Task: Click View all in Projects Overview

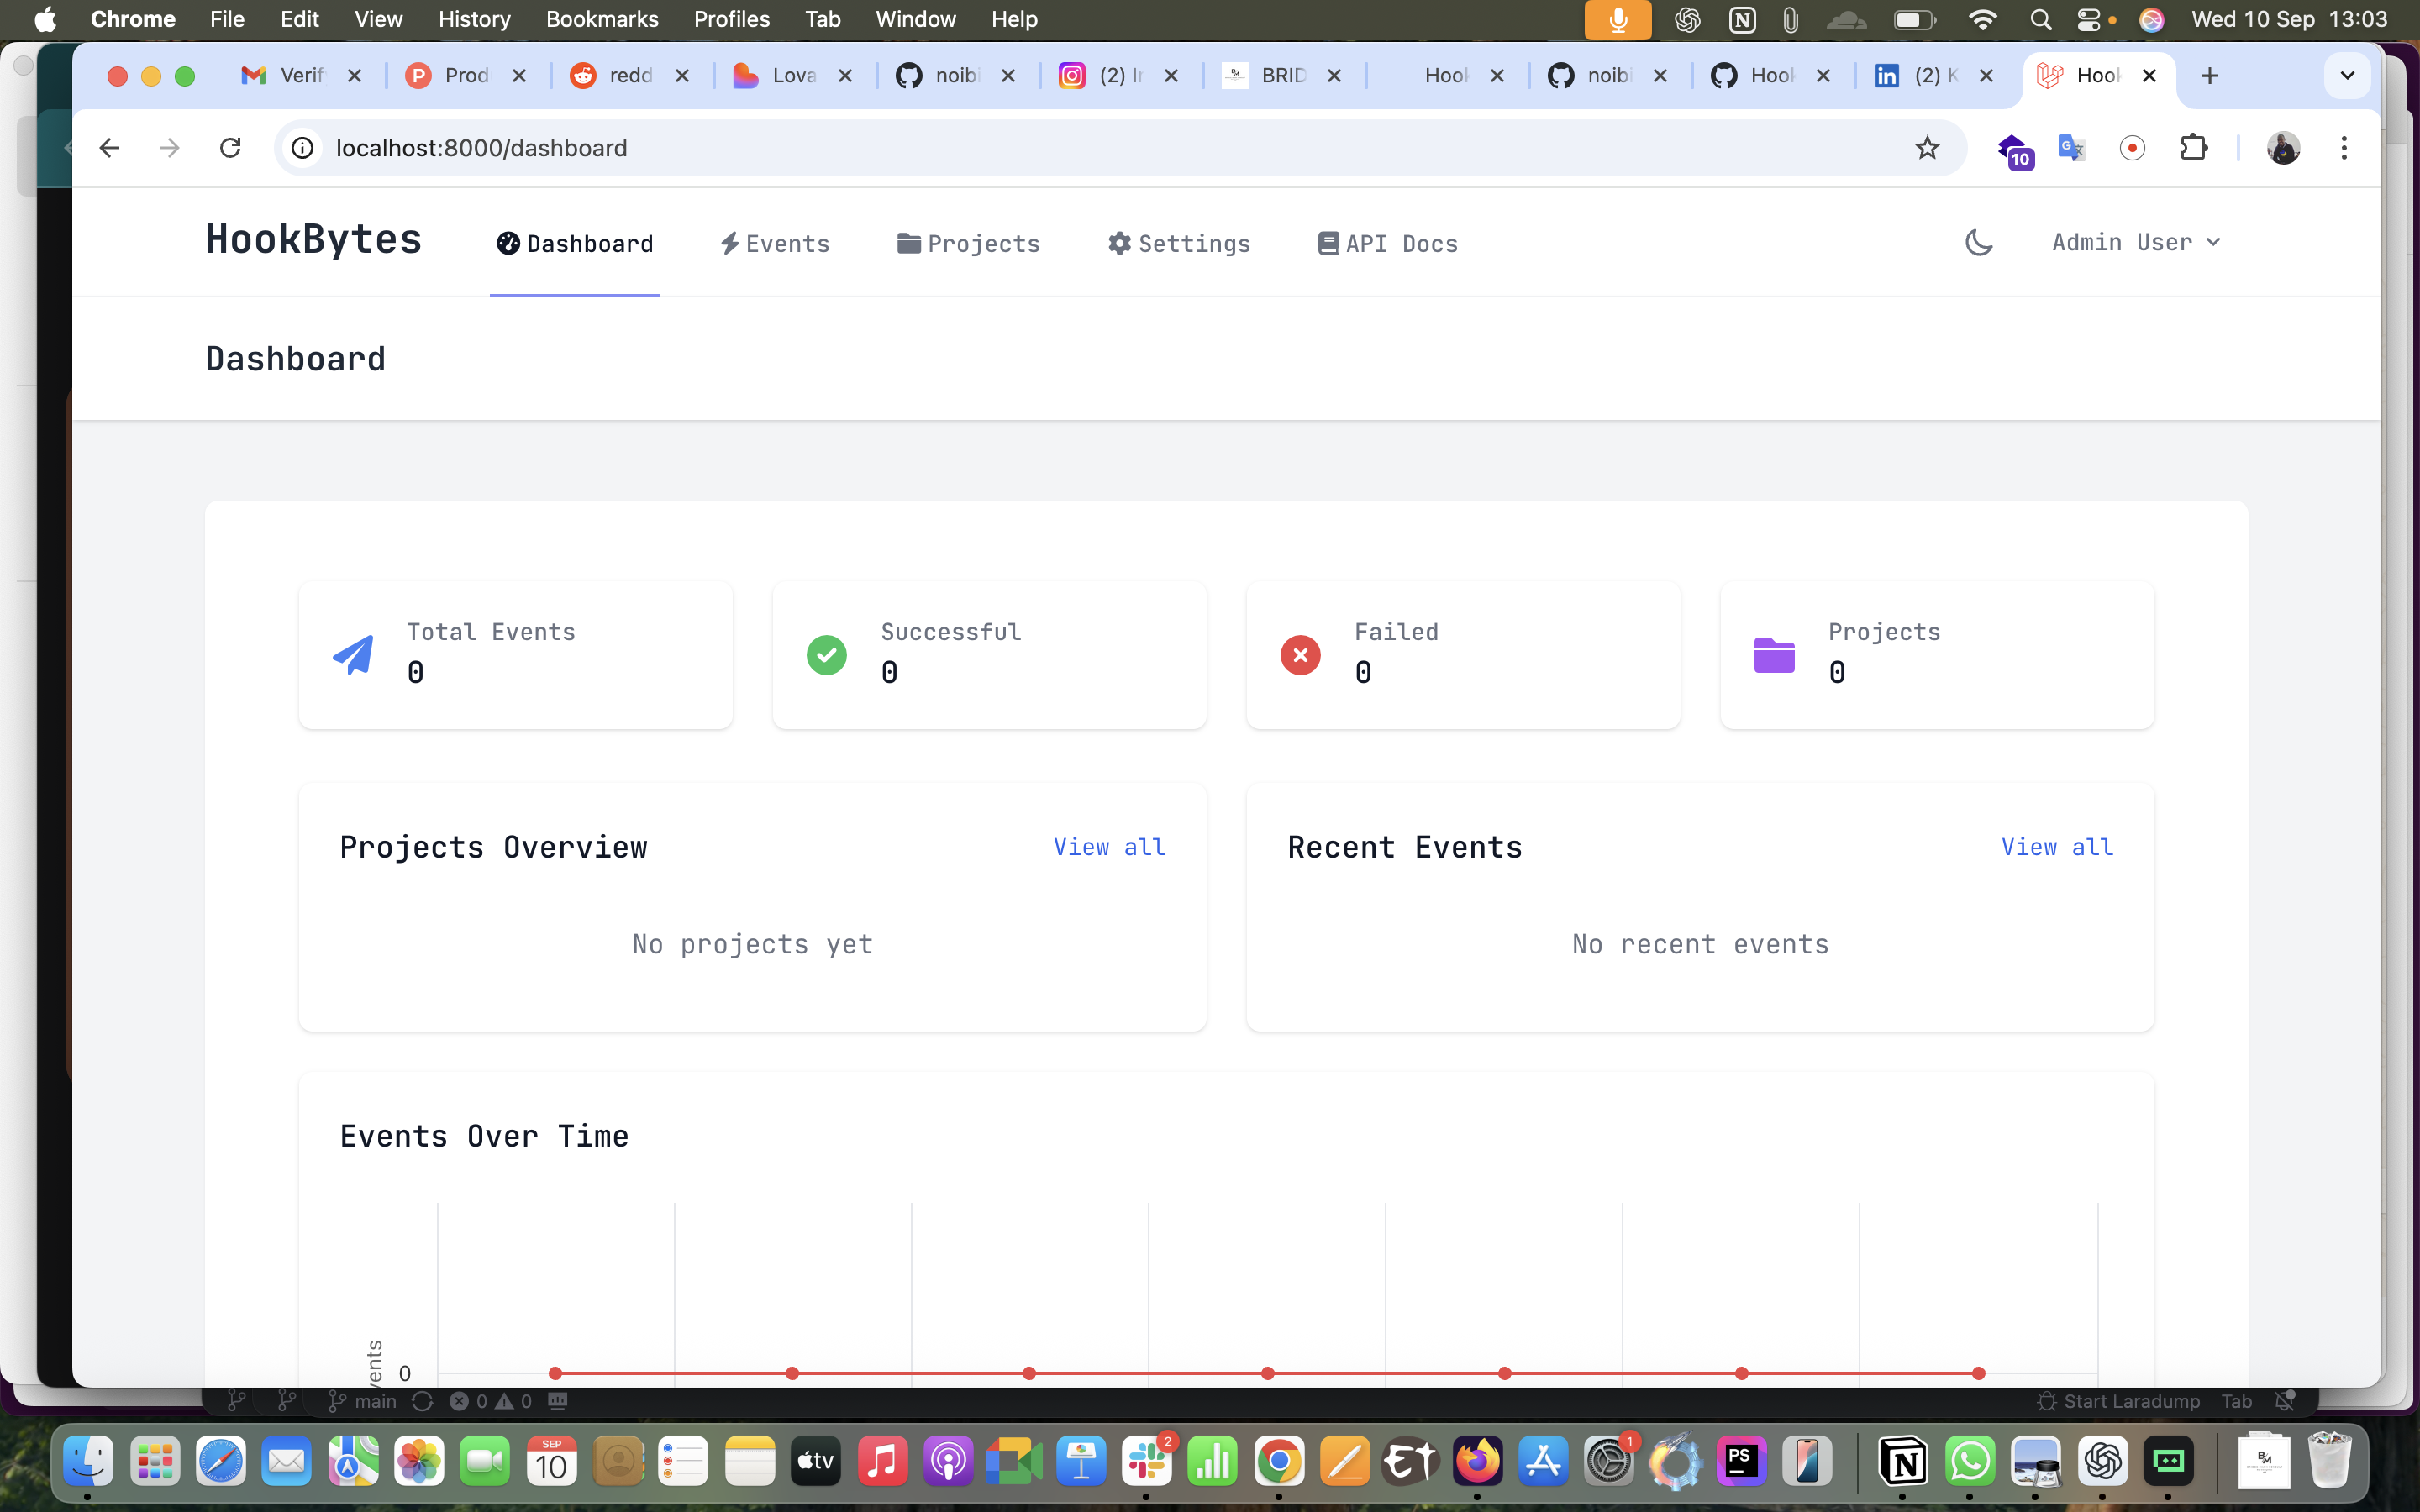Action: [1109, 847]
